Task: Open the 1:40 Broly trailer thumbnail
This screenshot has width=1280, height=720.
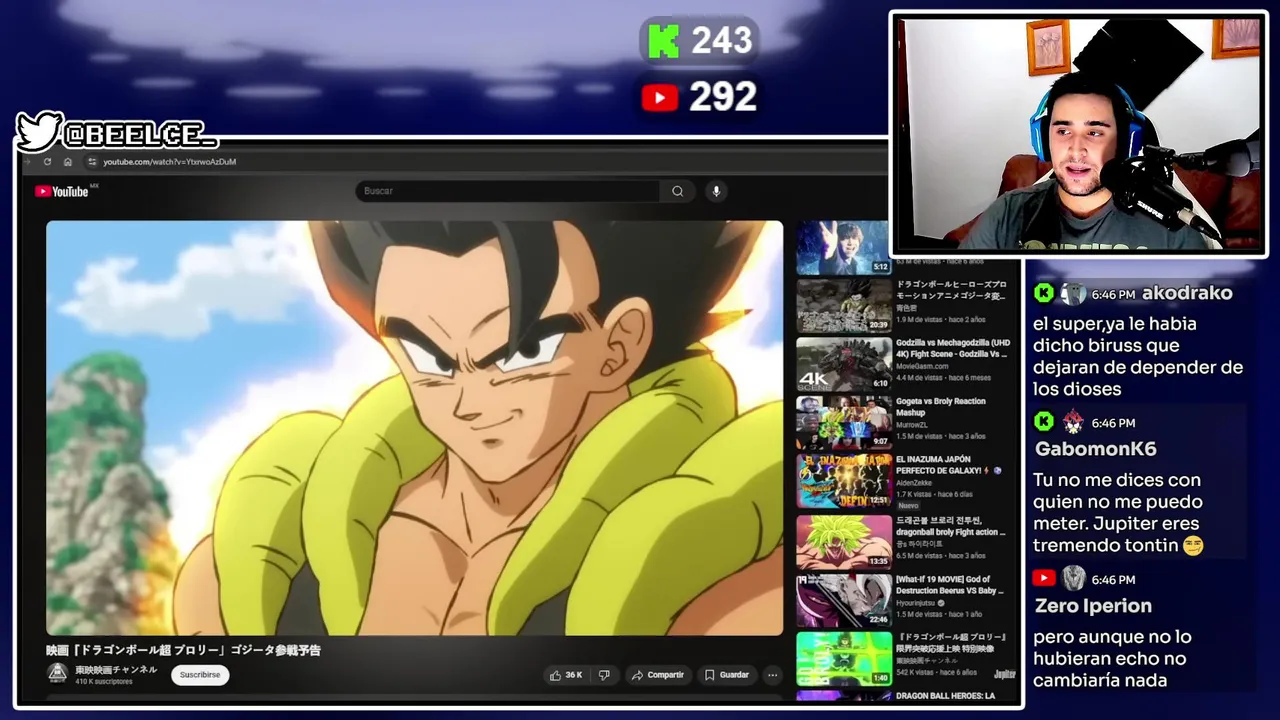Action: 843,659
